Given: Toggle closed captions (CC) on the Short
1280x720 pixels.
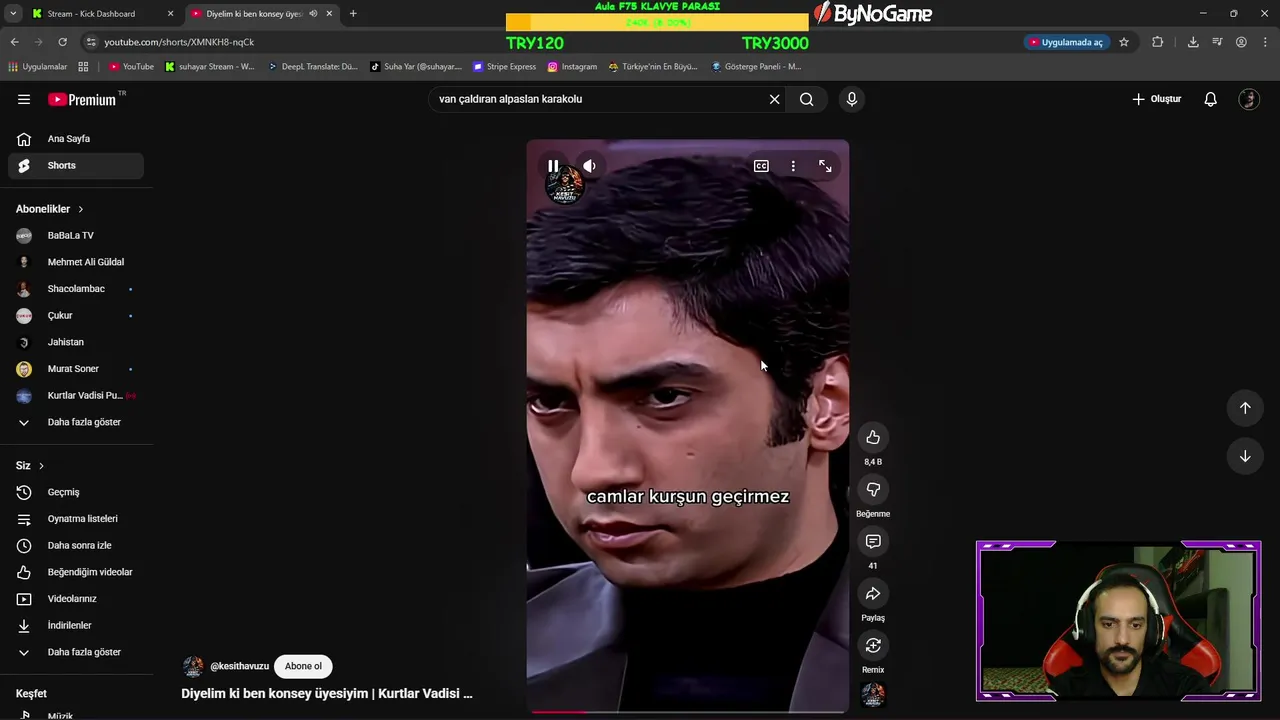Looking at the screenshot, I should tap(761, 166).
